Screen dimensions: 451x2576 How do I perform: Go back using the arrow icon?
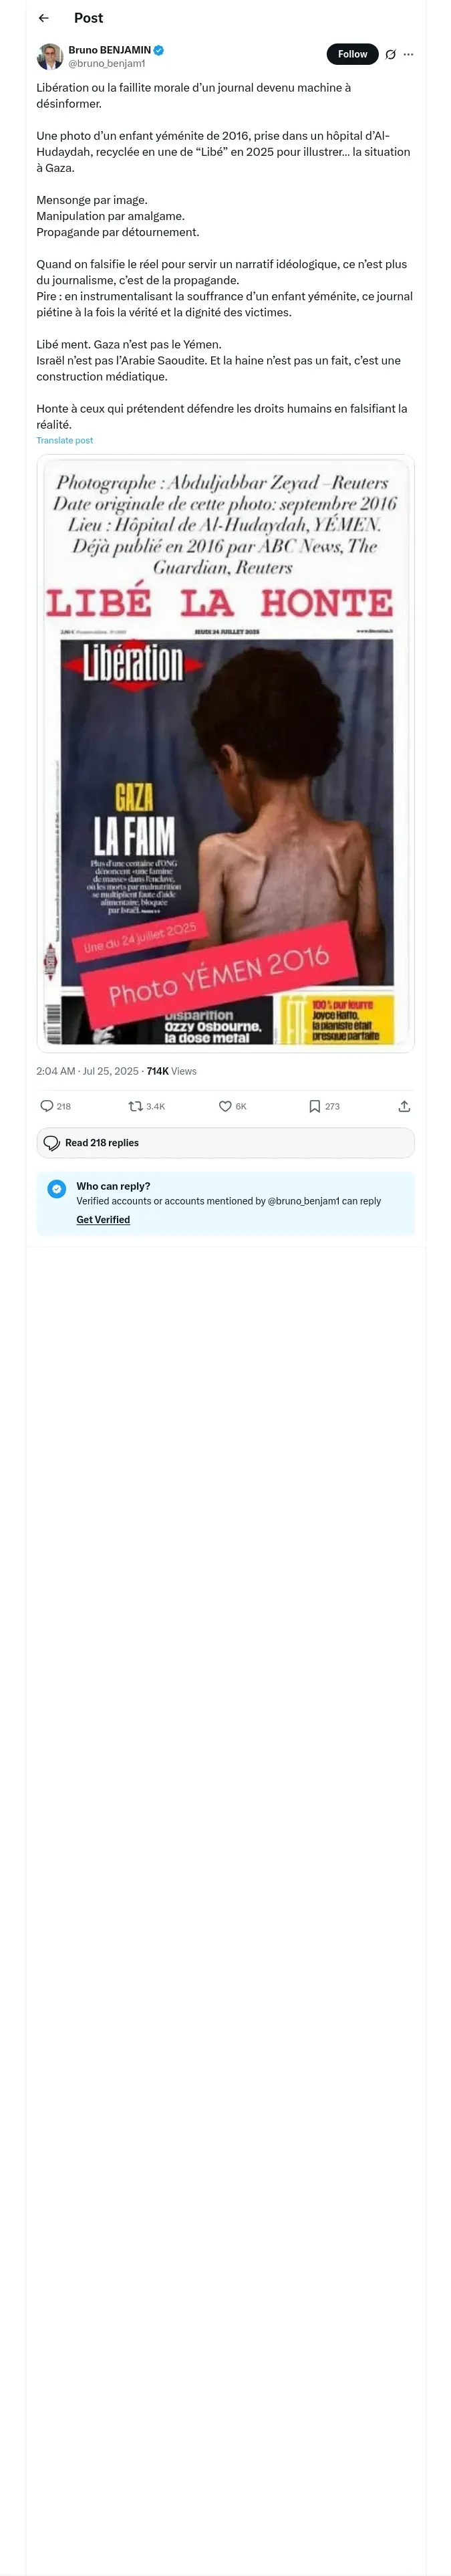(43, 18)
